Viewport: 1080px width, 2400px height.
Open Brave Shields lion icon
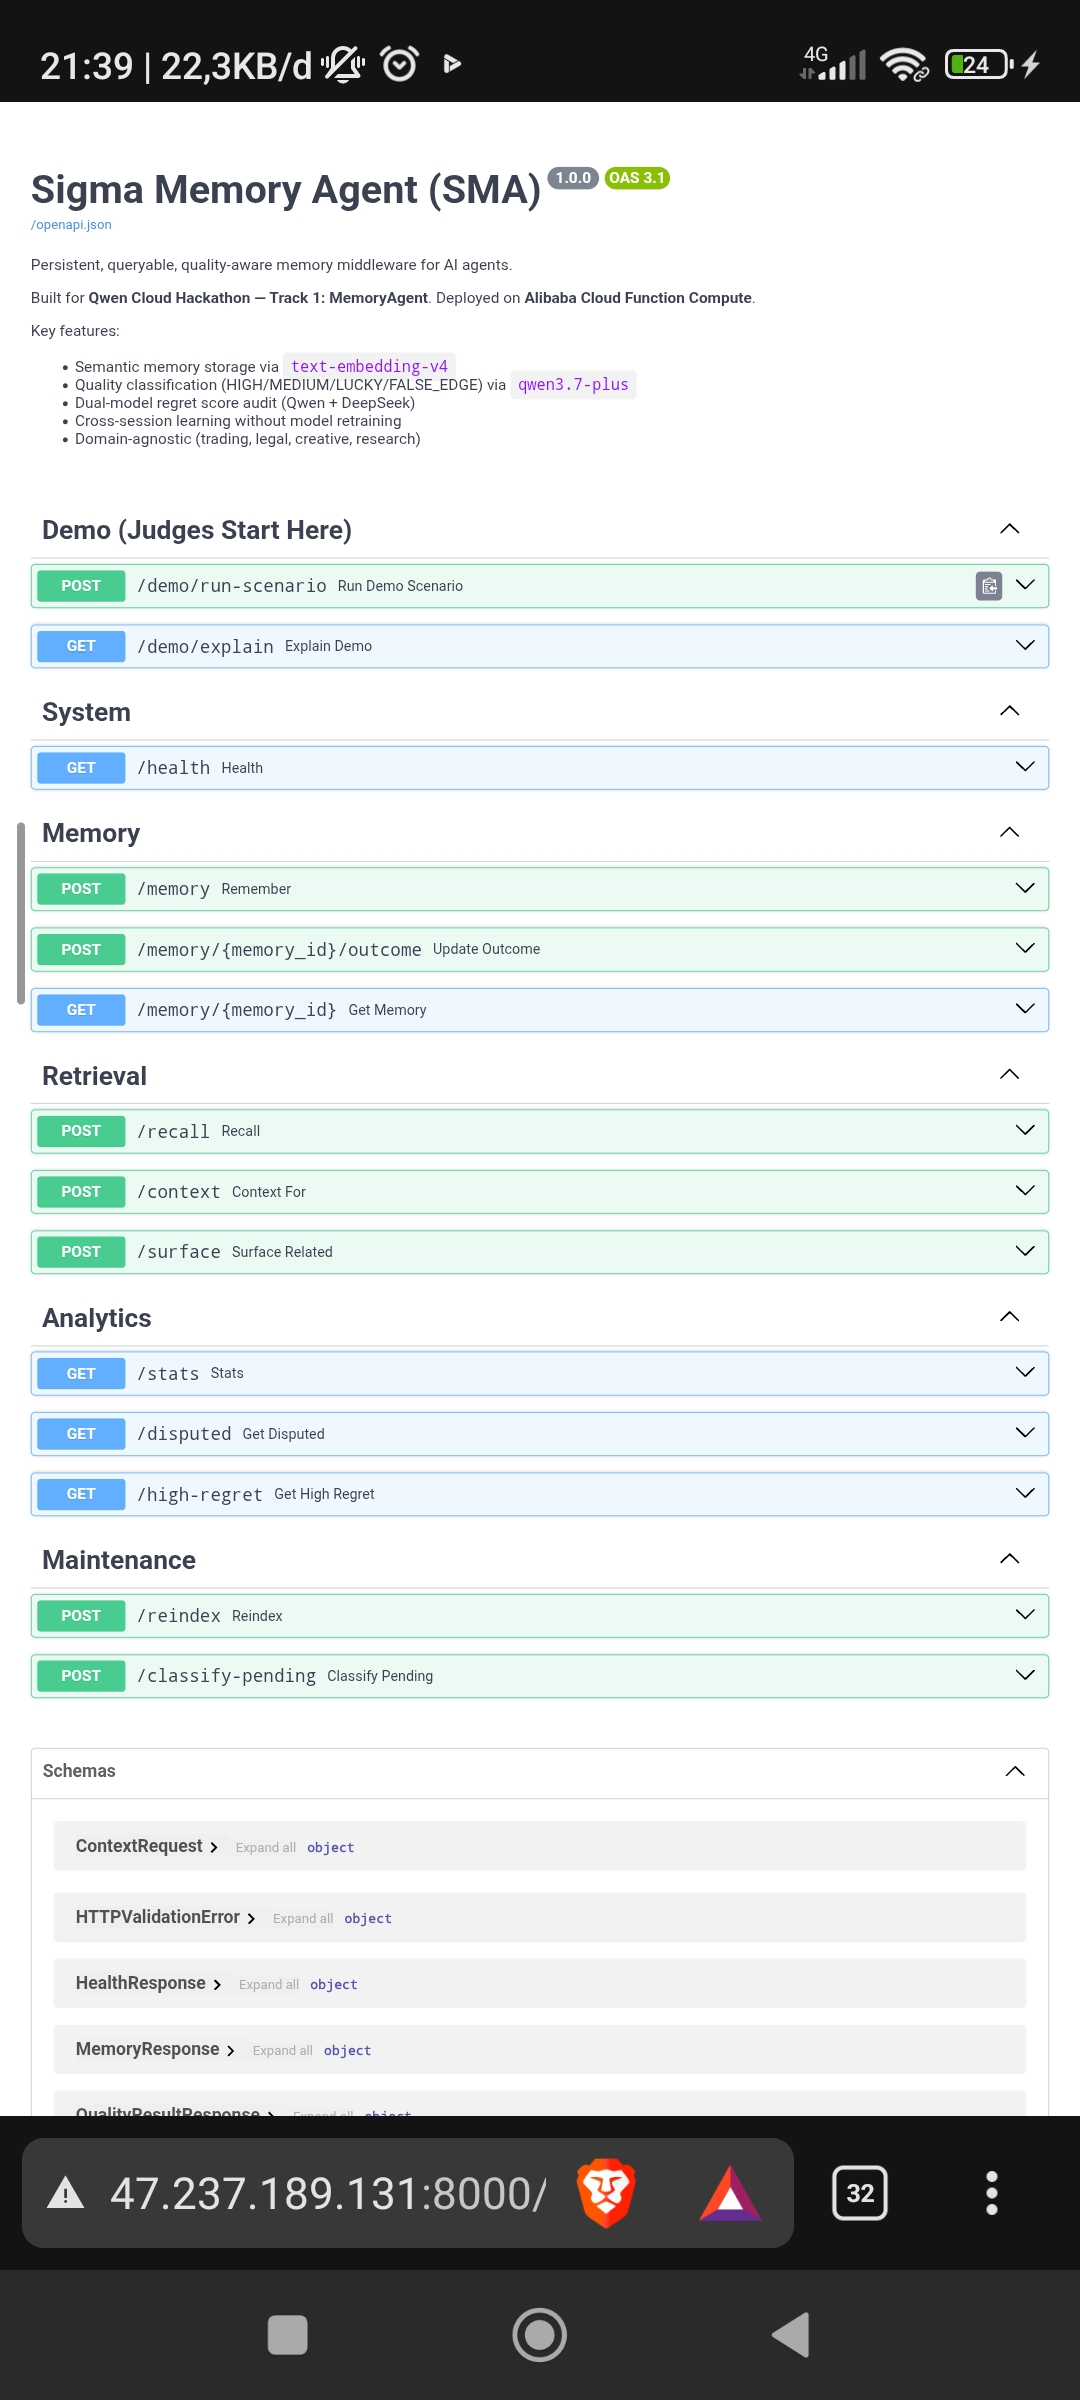tap(606, 2193)
